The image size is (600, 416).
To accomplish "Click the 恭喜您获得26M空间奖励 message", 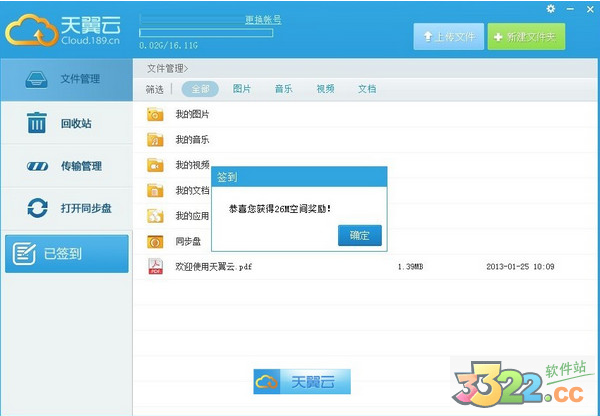I will [280, 209].
